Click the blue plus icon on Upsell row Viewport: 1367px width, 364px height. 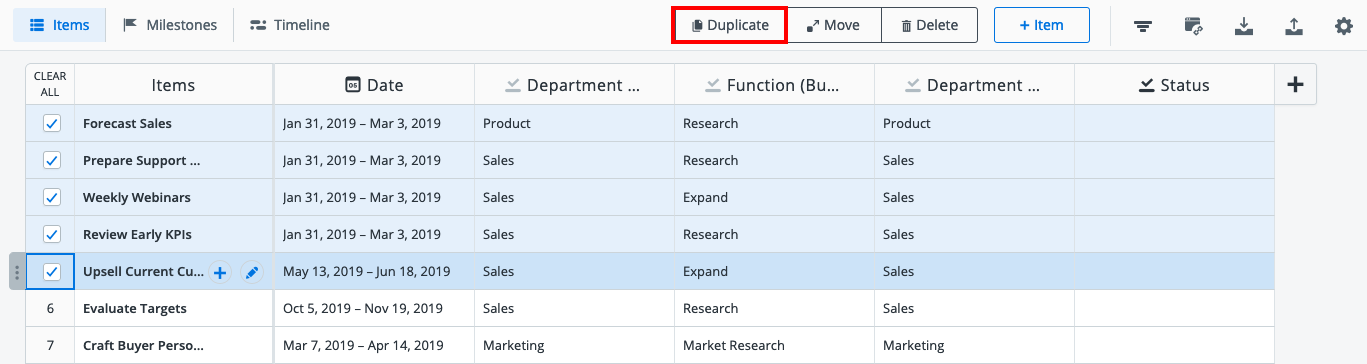click(x=220, y=272)
